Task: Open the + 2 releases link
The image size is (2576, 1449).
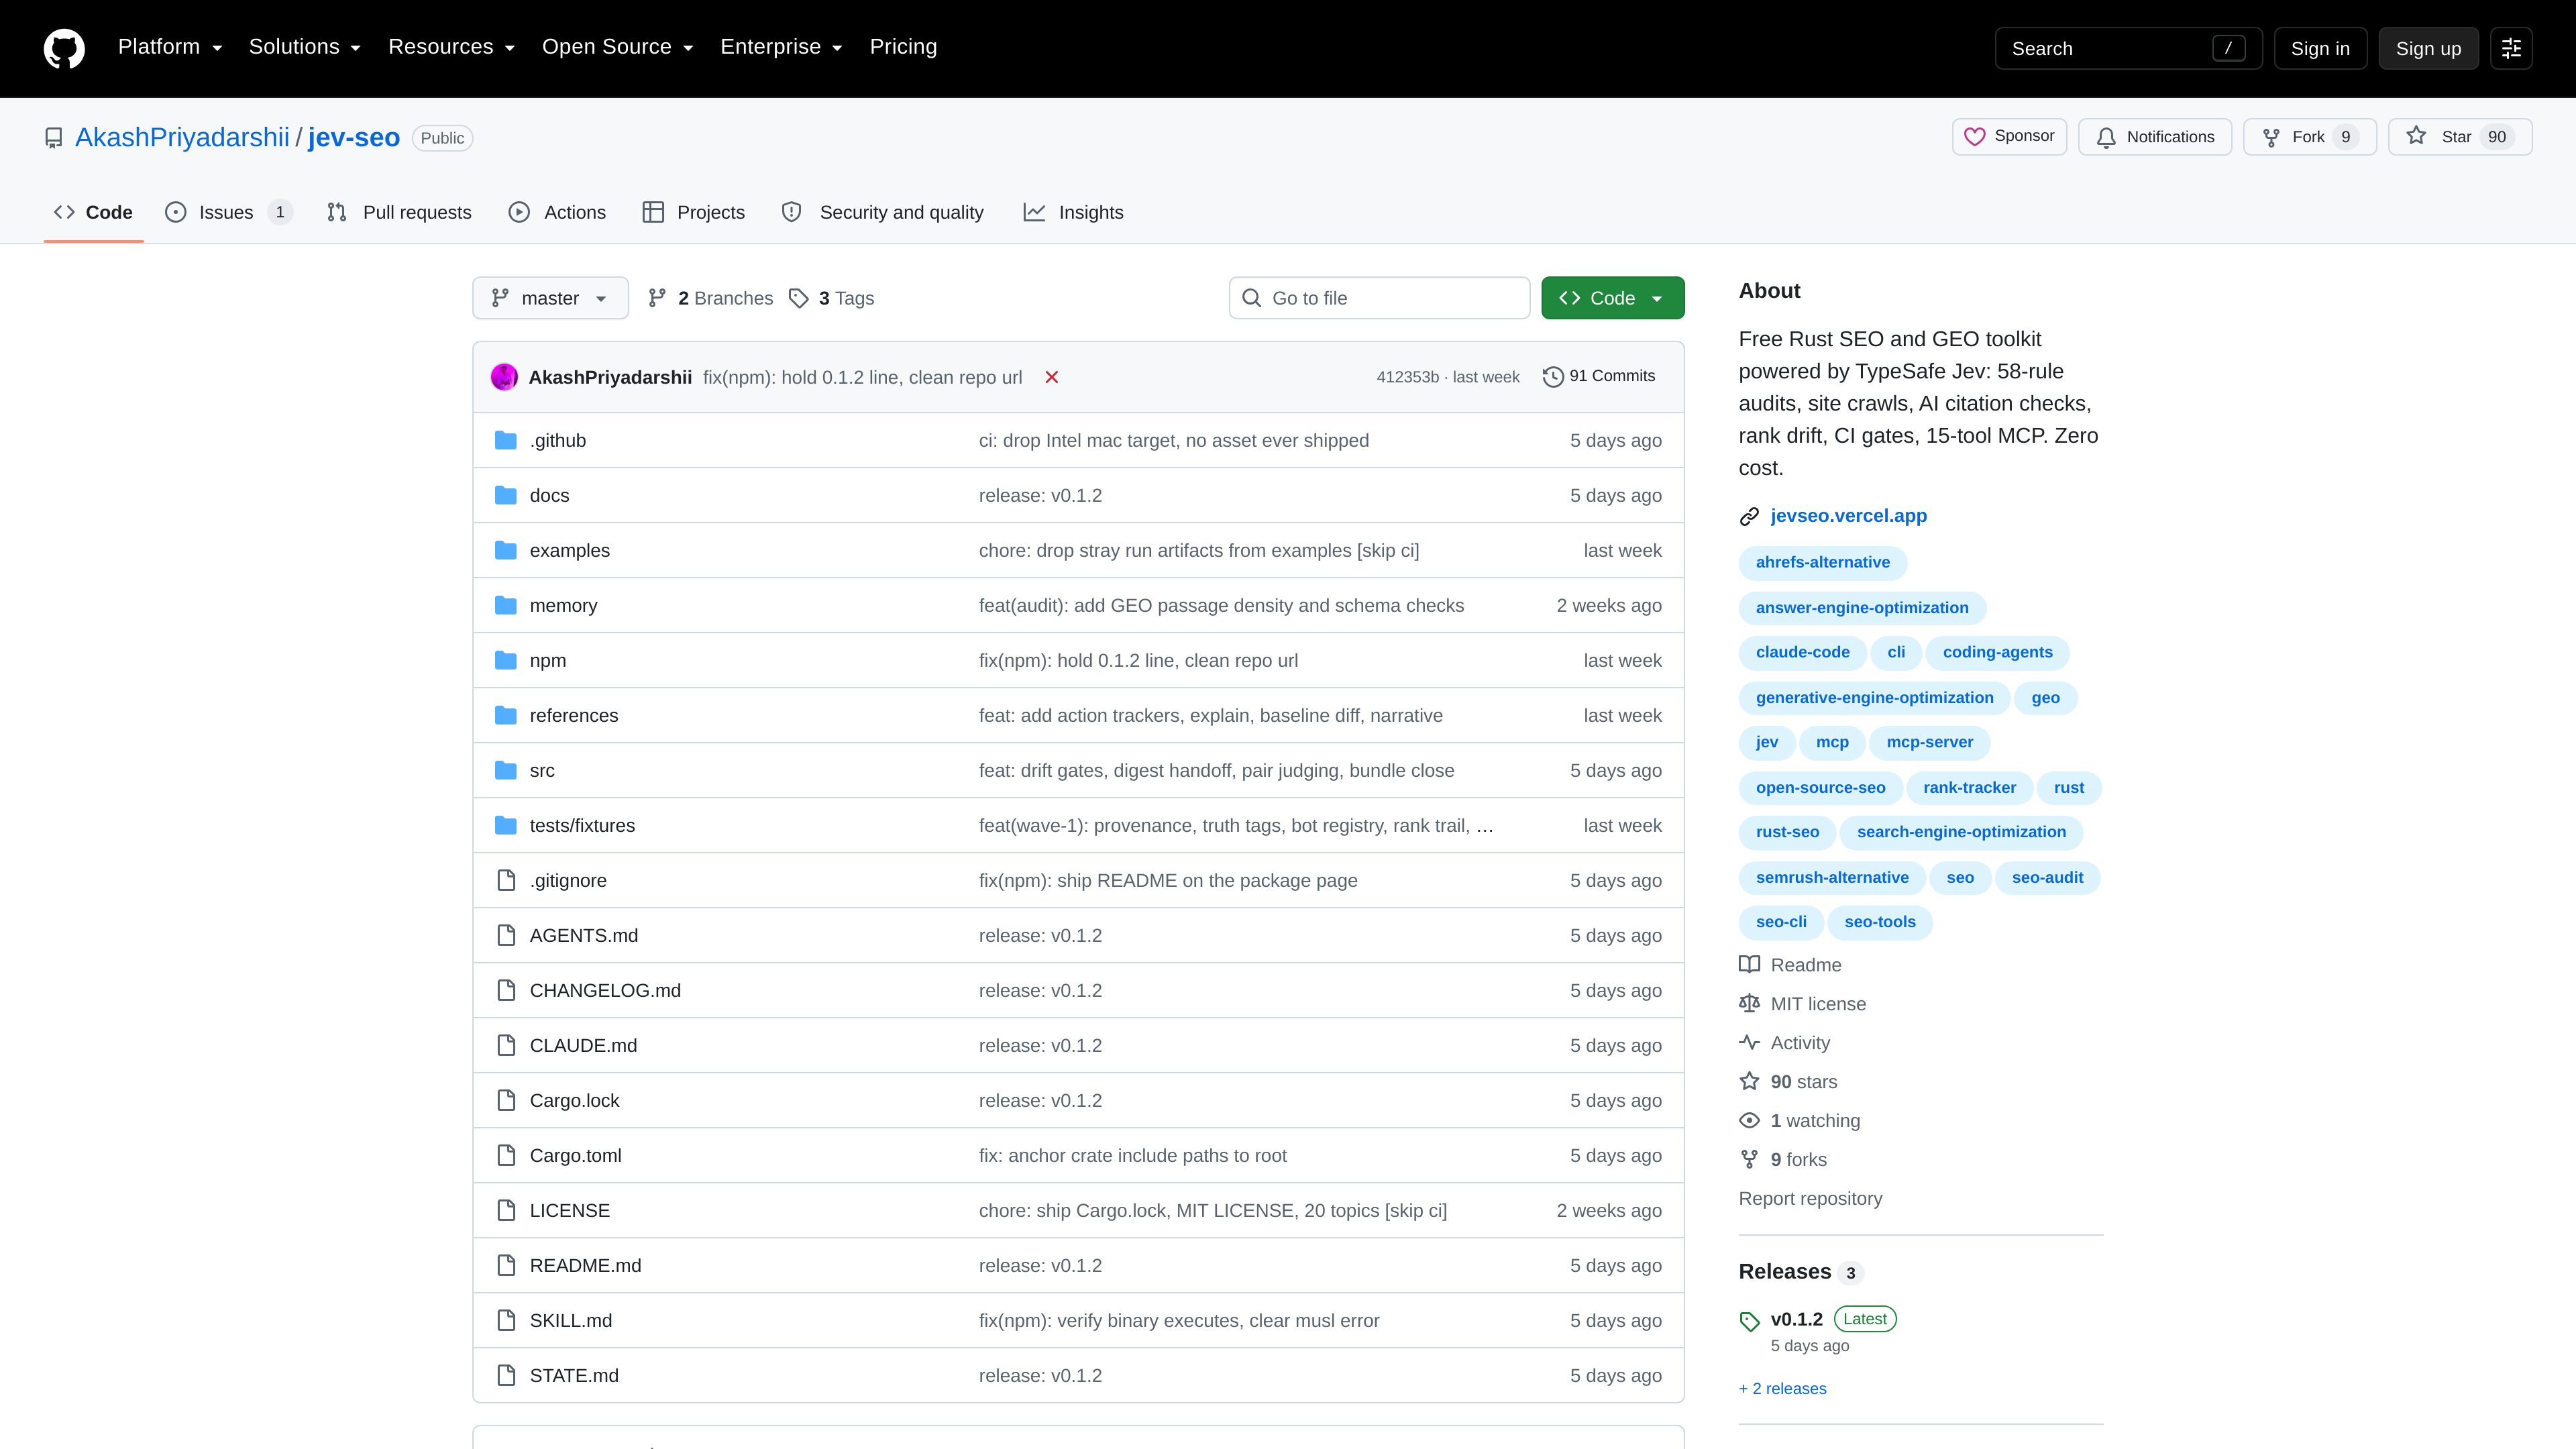Action: (1782, 1389)
